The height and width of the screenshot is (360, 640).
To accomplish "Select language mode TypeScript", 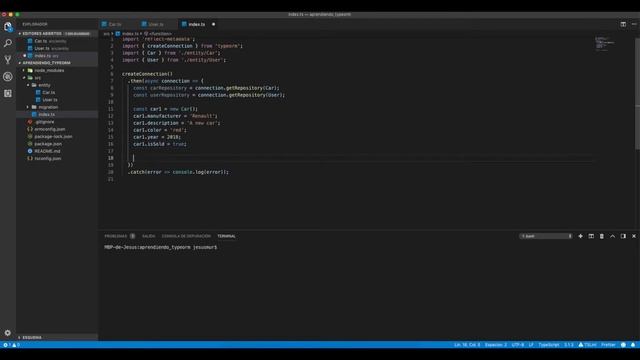I will (x=549, y=345).
